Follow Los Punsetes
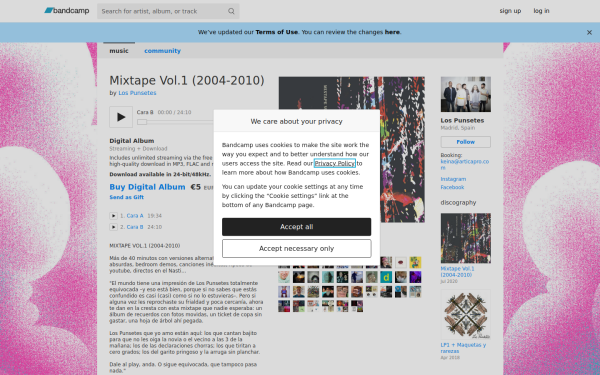600x375 pixels. coord(466,142)
